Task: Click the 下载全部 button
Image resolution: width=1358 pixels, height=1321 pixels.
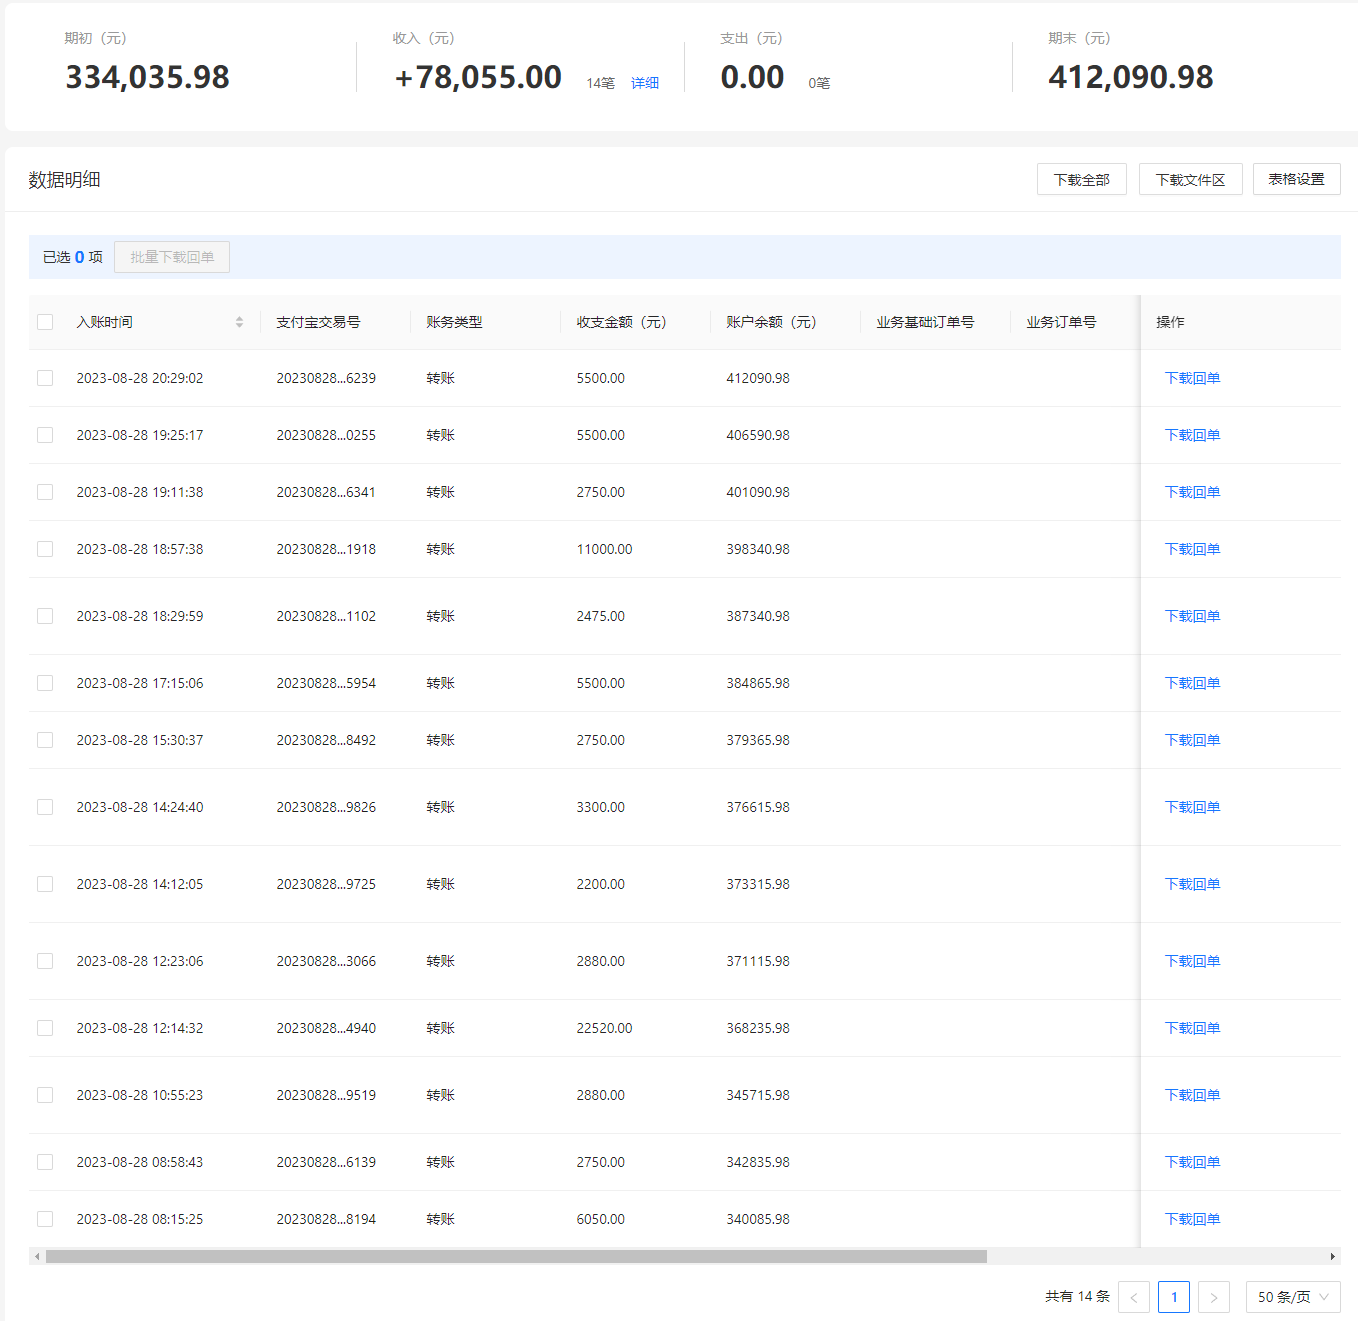Action: (x=1082, y=179)
